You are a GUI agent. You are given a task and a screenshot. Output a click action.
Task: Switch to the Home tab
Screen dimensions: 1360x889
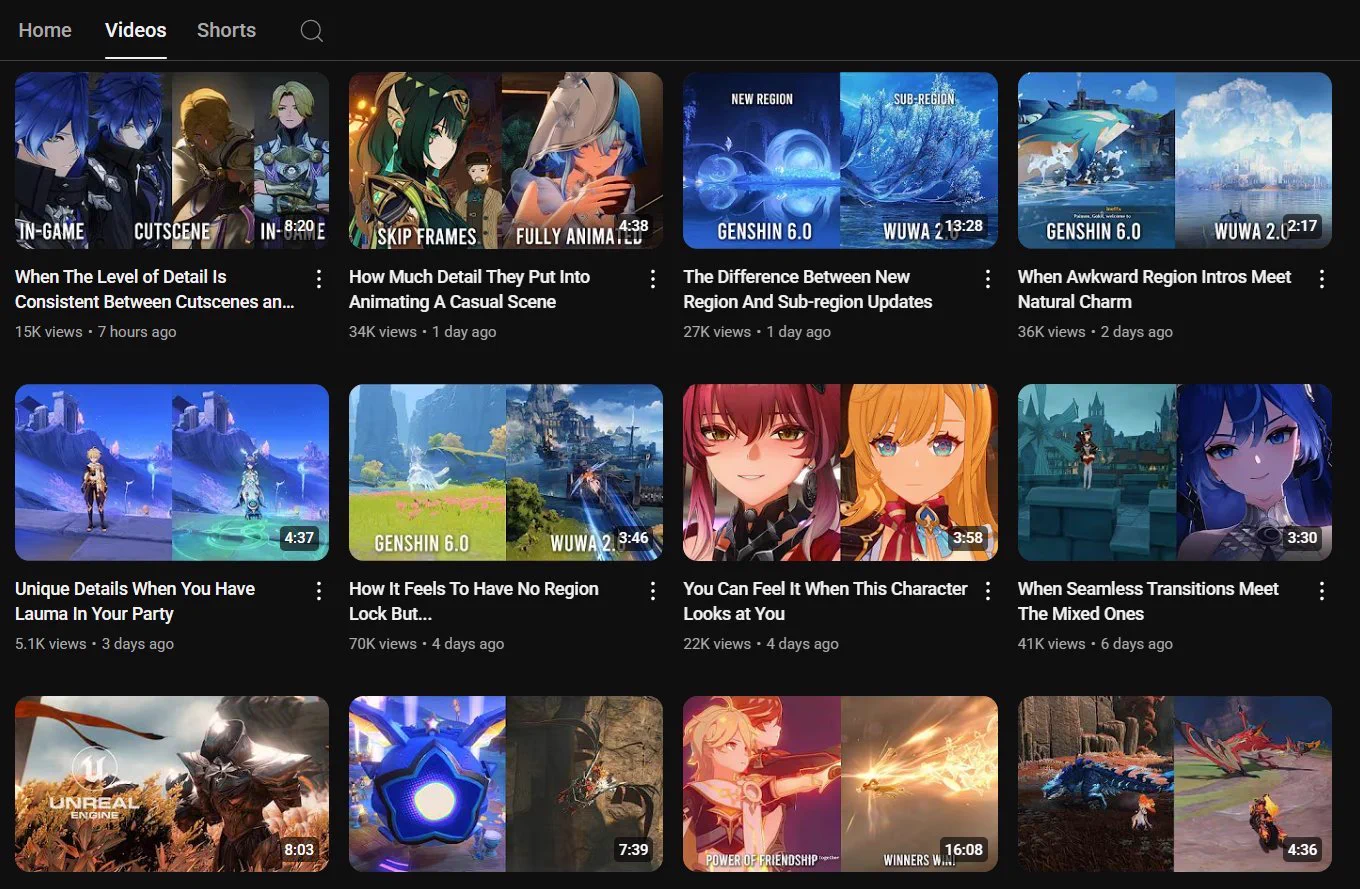pyautogui.click(x=45, y=30)
